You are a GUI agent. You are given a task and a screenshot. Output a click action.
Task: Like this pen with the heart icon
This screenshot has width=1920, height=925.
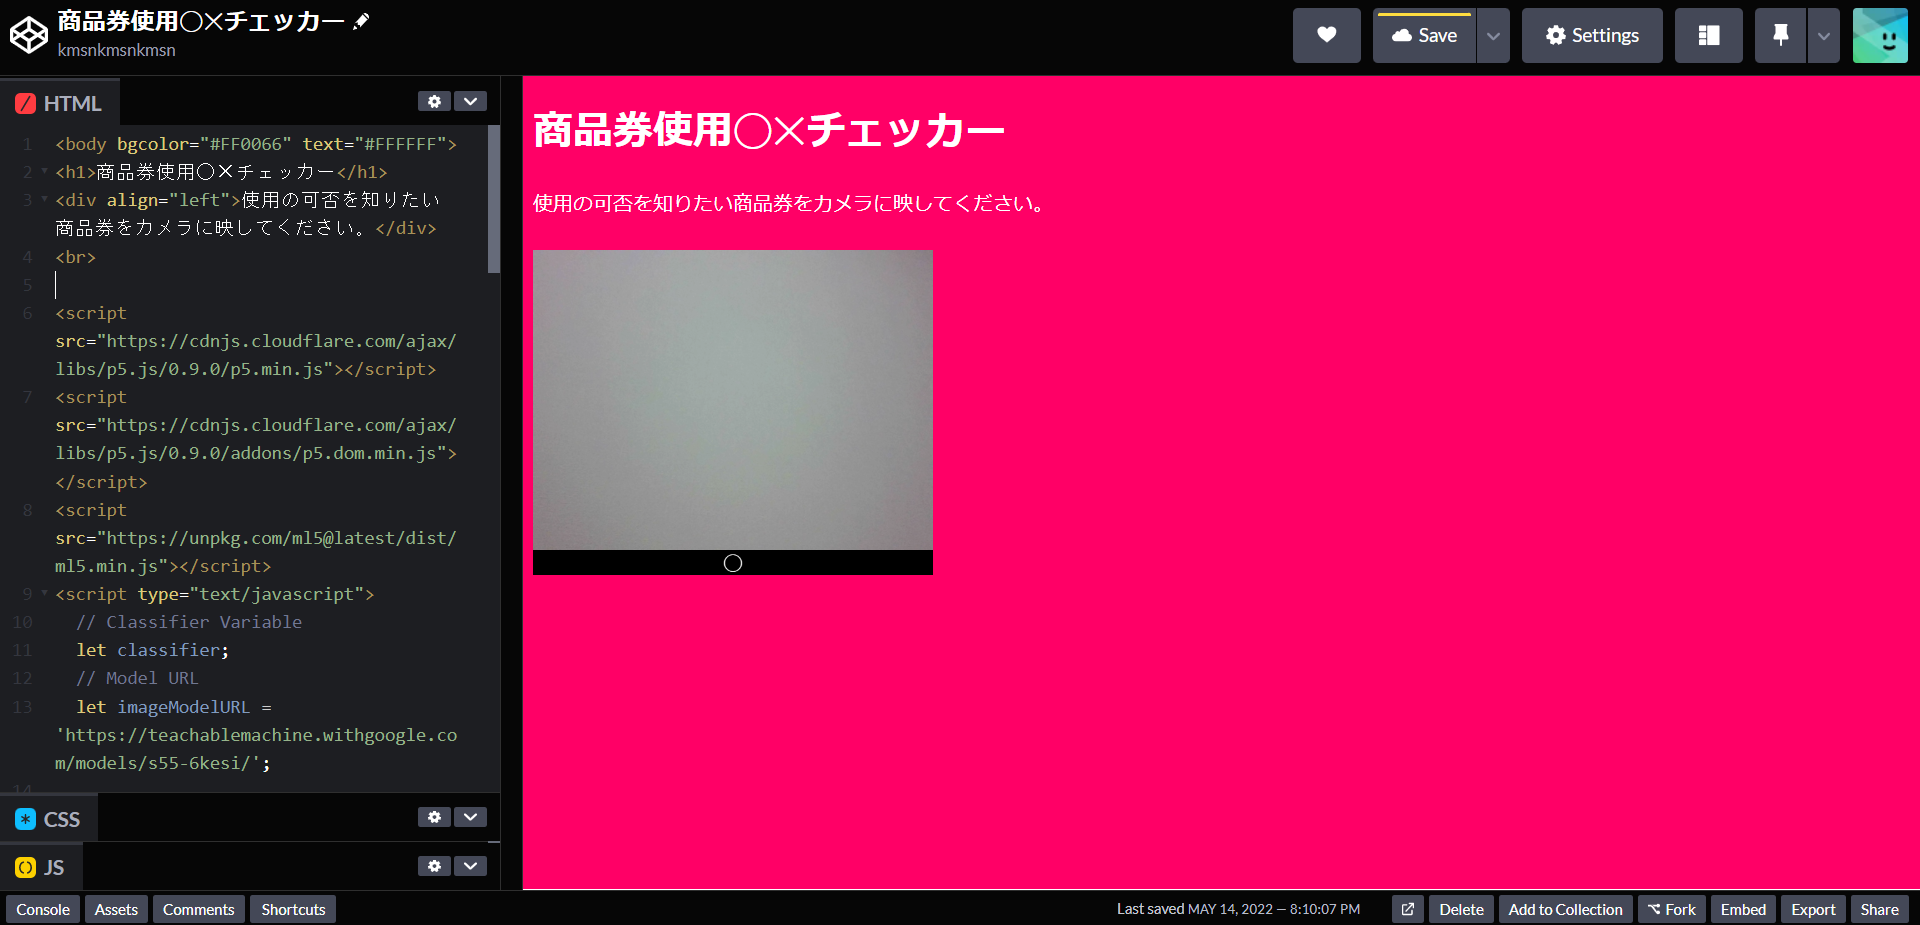pos(1326,35)
